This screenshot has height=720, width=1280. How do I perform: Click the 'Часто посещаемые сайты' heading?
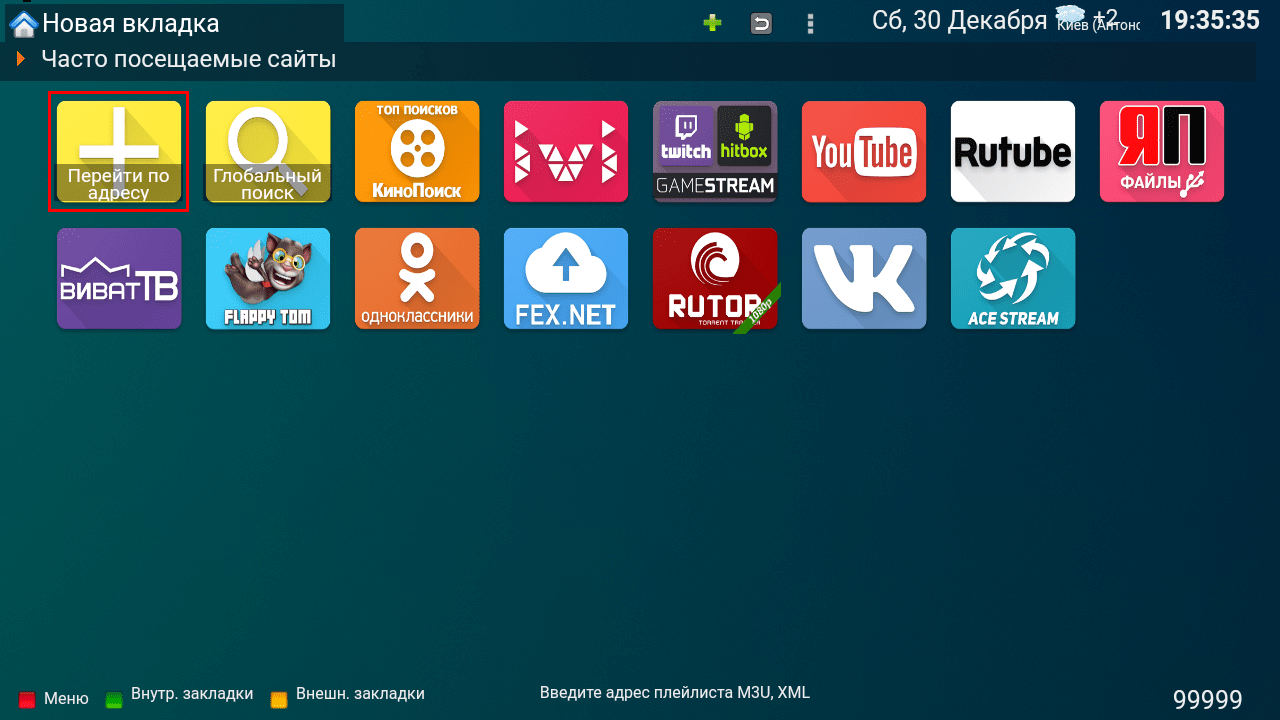click(188, 60)
